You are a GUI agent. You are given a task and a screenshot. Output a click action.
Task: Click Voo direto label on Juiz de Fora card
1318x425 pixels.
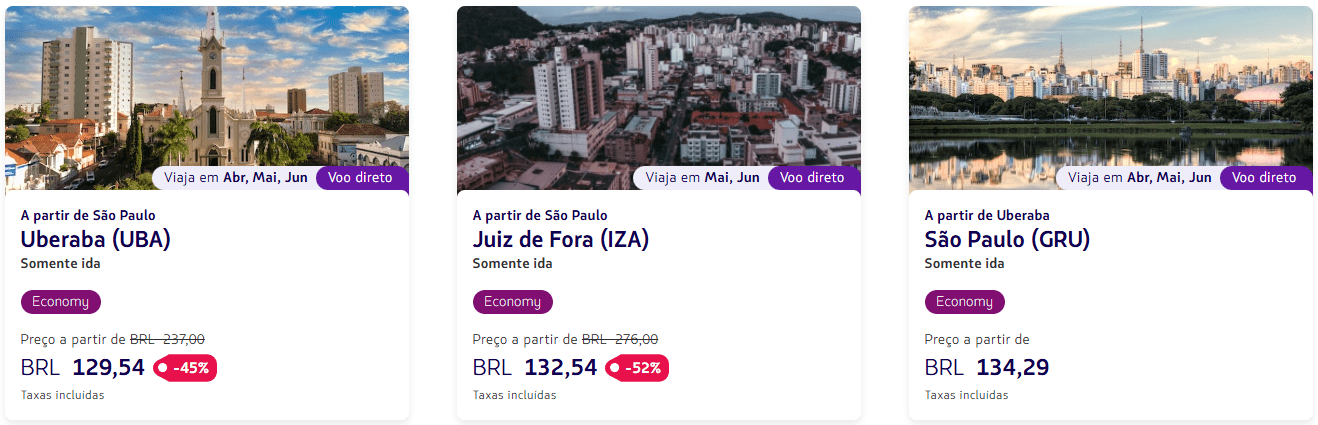[812, 178]
